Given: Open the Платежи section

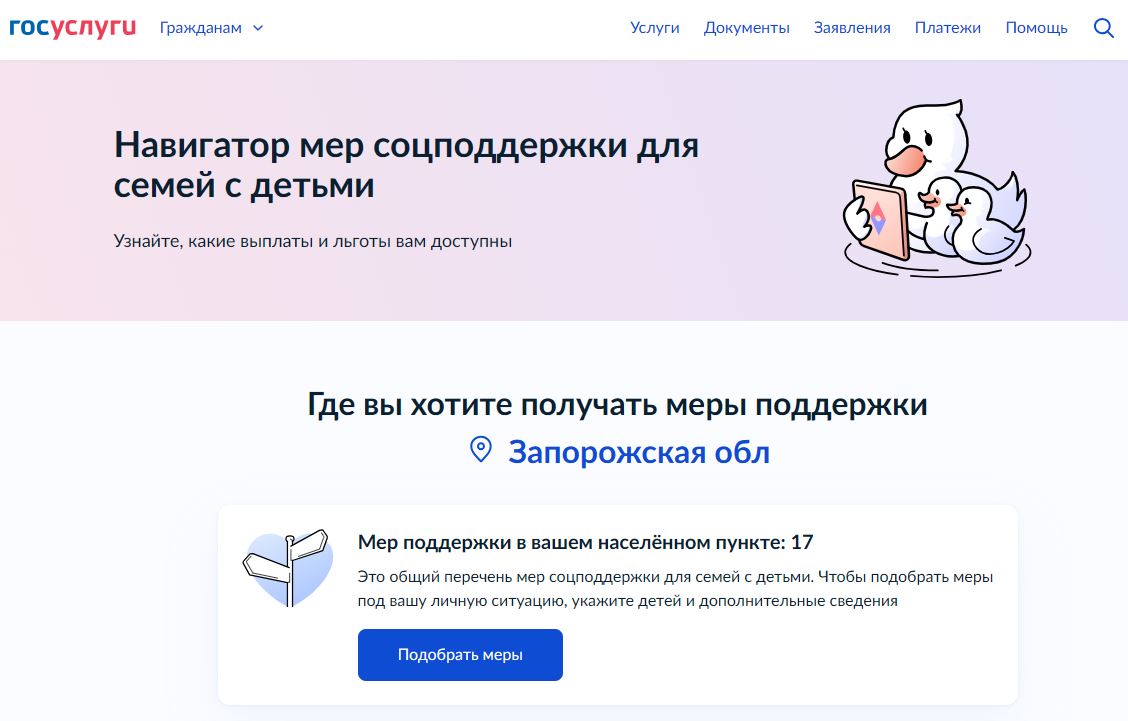Looking at the screenshot, I should 947,27.
